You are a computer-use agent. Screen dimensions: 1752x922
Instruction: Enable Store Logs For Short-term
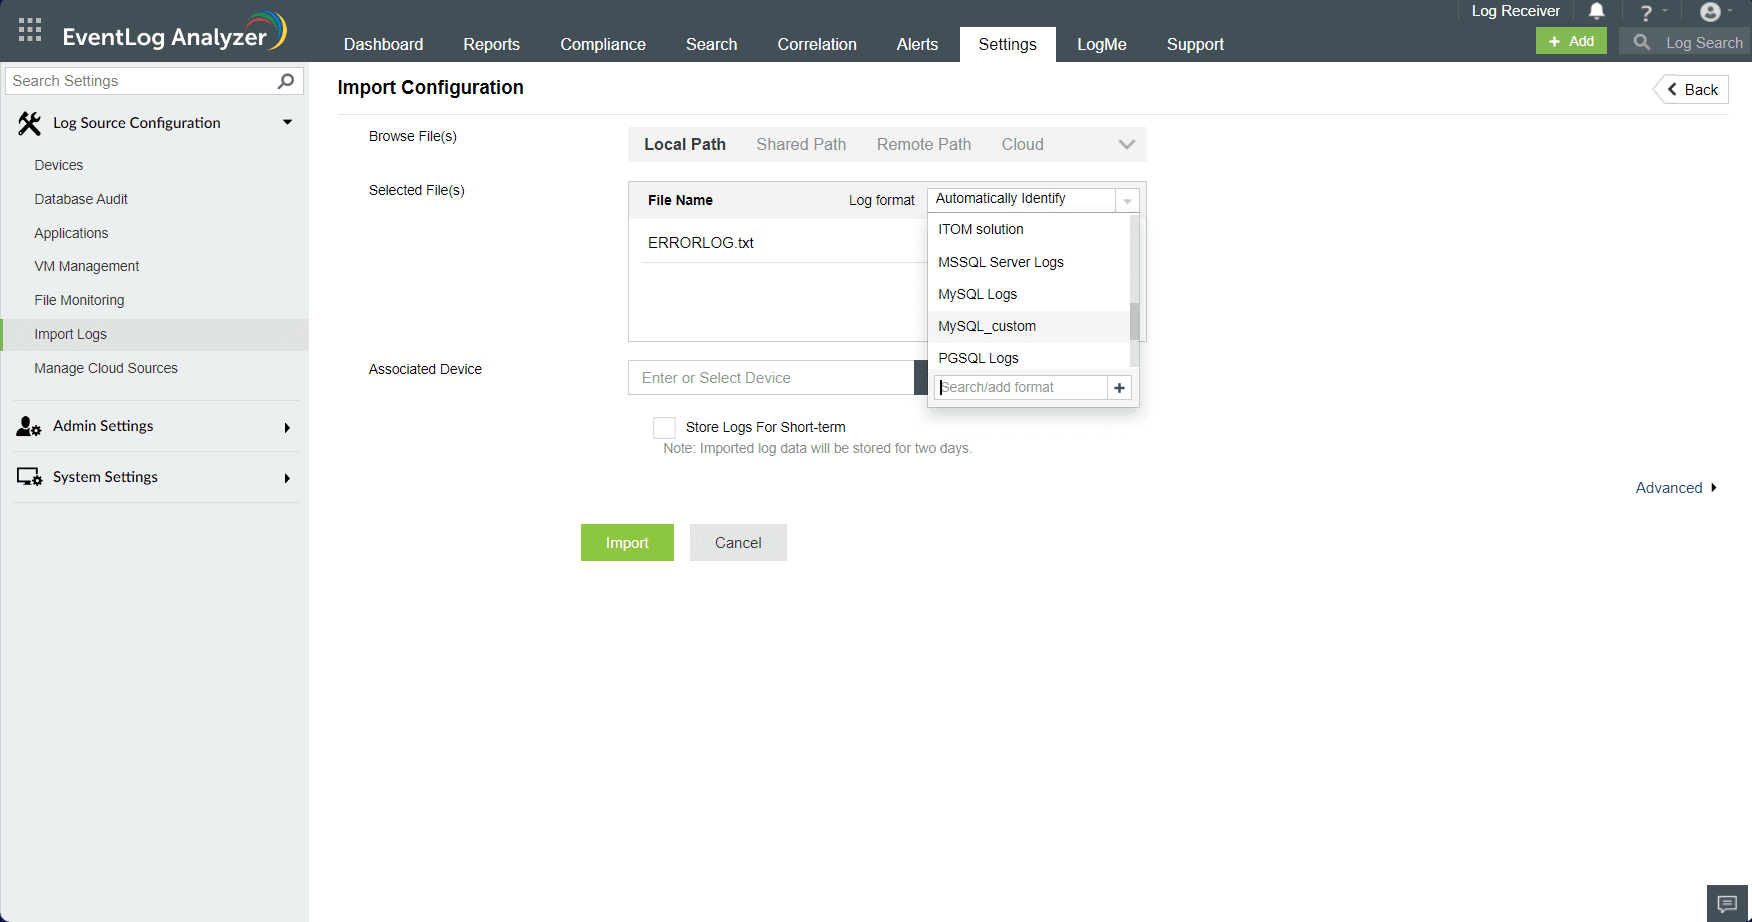(x=663, y=427)
